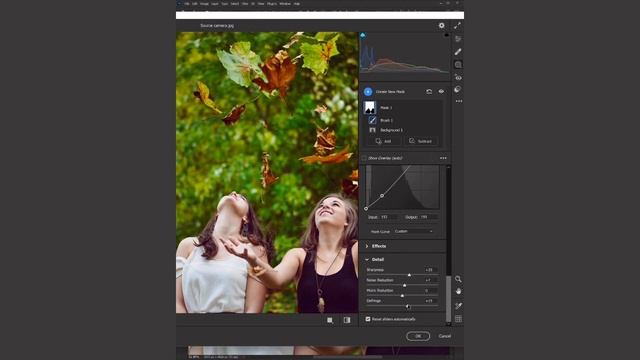The image size is (640, 360).
Task: Switch to single view preview icon
Action: click(x=330, y=320)
